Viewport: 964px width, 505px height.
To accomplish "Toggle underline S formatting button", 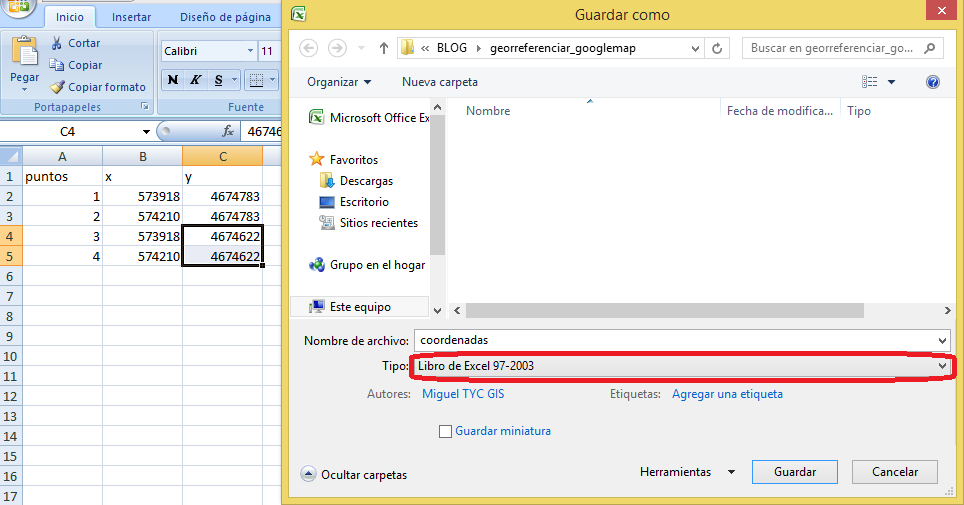I will click(x=218, y=80).
